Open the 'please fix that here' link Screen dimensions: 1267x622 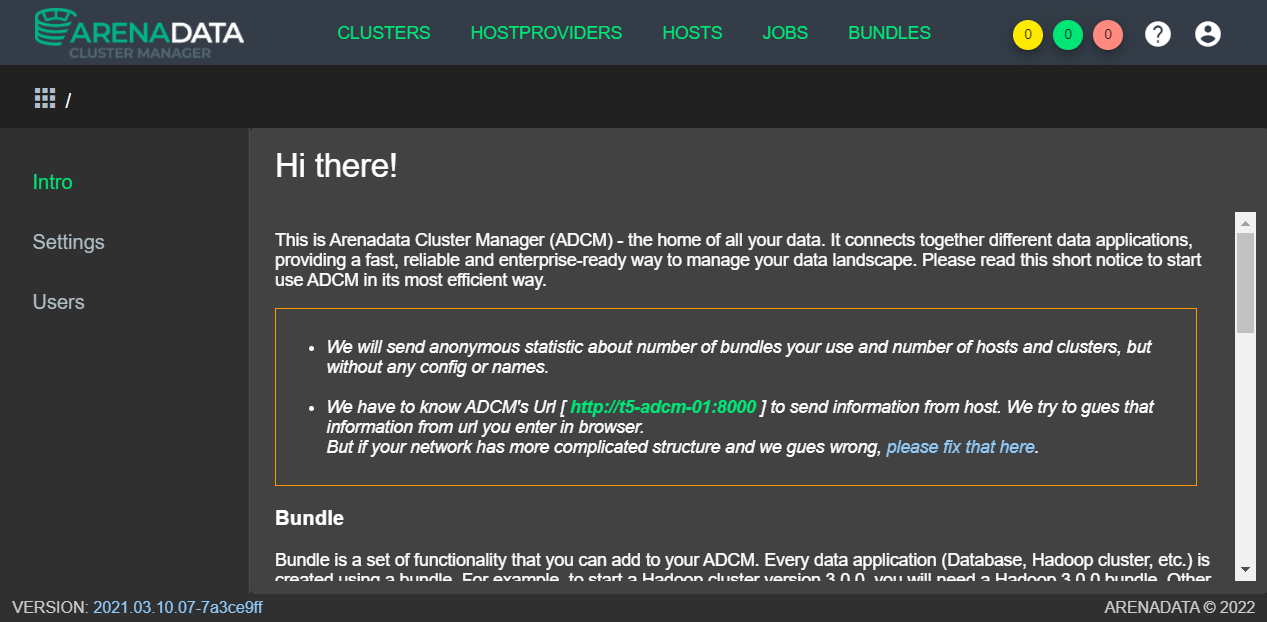(x=959, y=446)
